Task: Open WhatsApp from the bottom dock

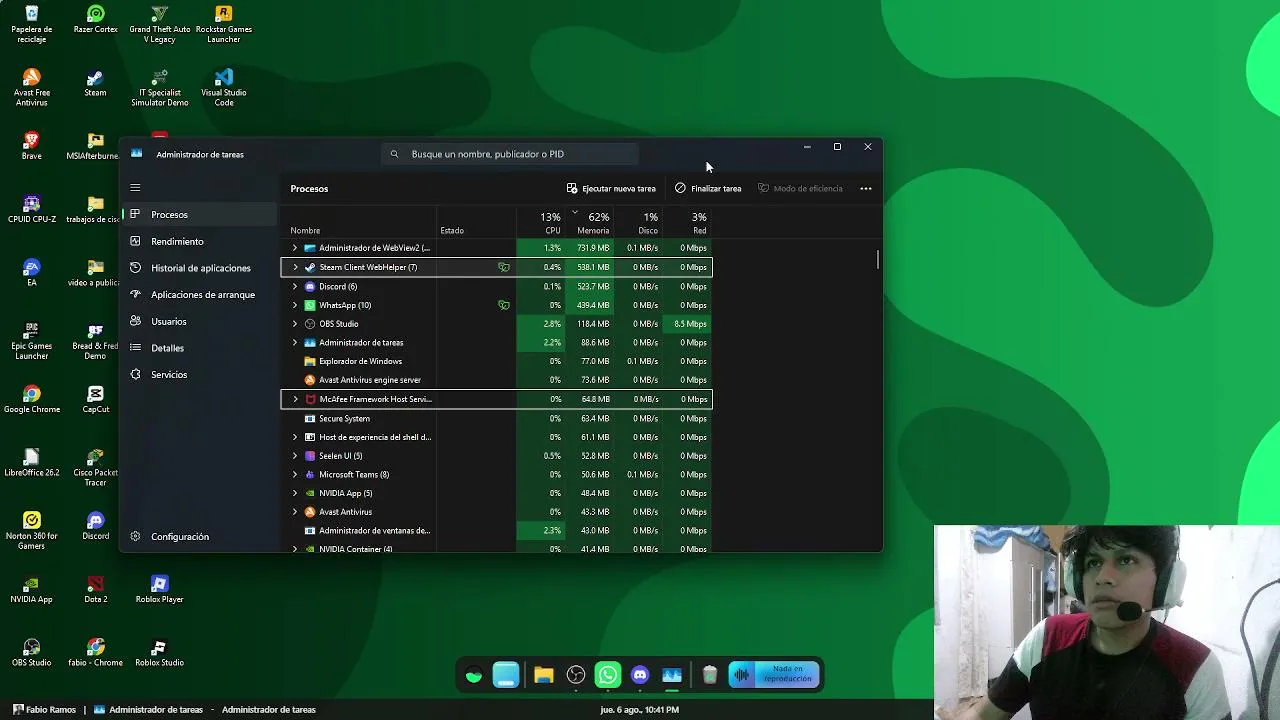Action: click(x=608, y=676)
